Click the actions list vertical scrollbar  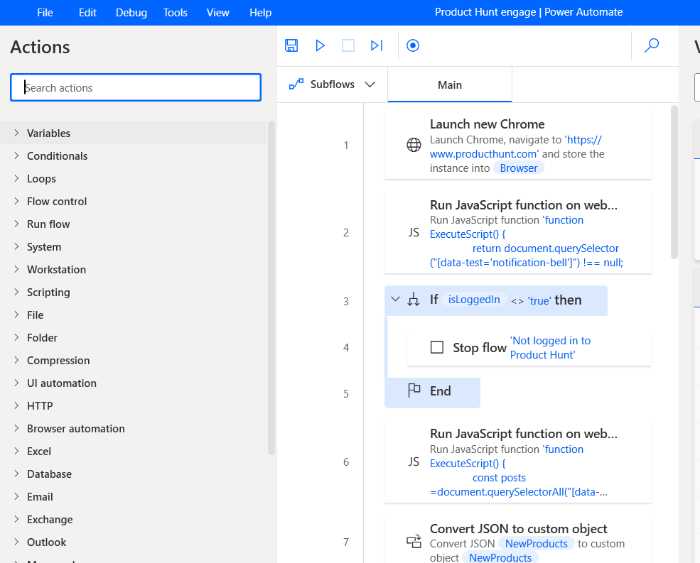271,288
